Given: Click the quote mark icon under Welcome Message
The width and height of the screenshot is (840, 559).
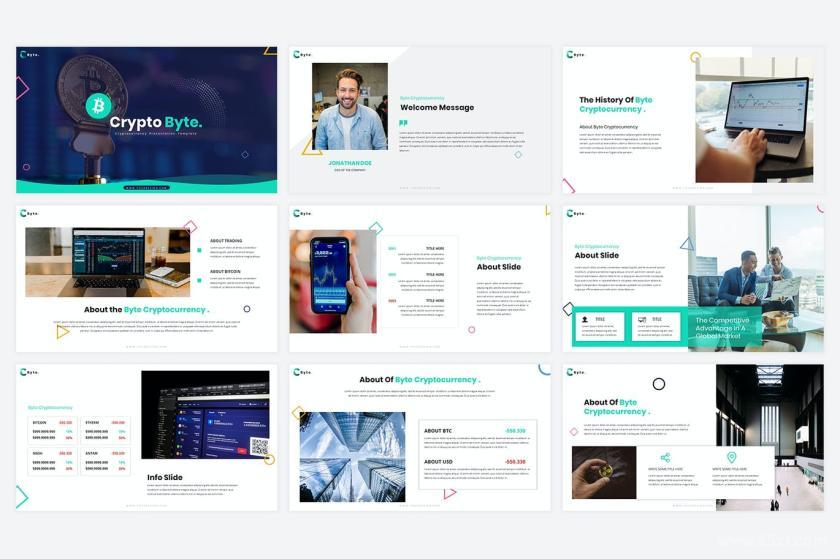Looking at the screenshot, I should pyautogui.click(x=403, y=123).
